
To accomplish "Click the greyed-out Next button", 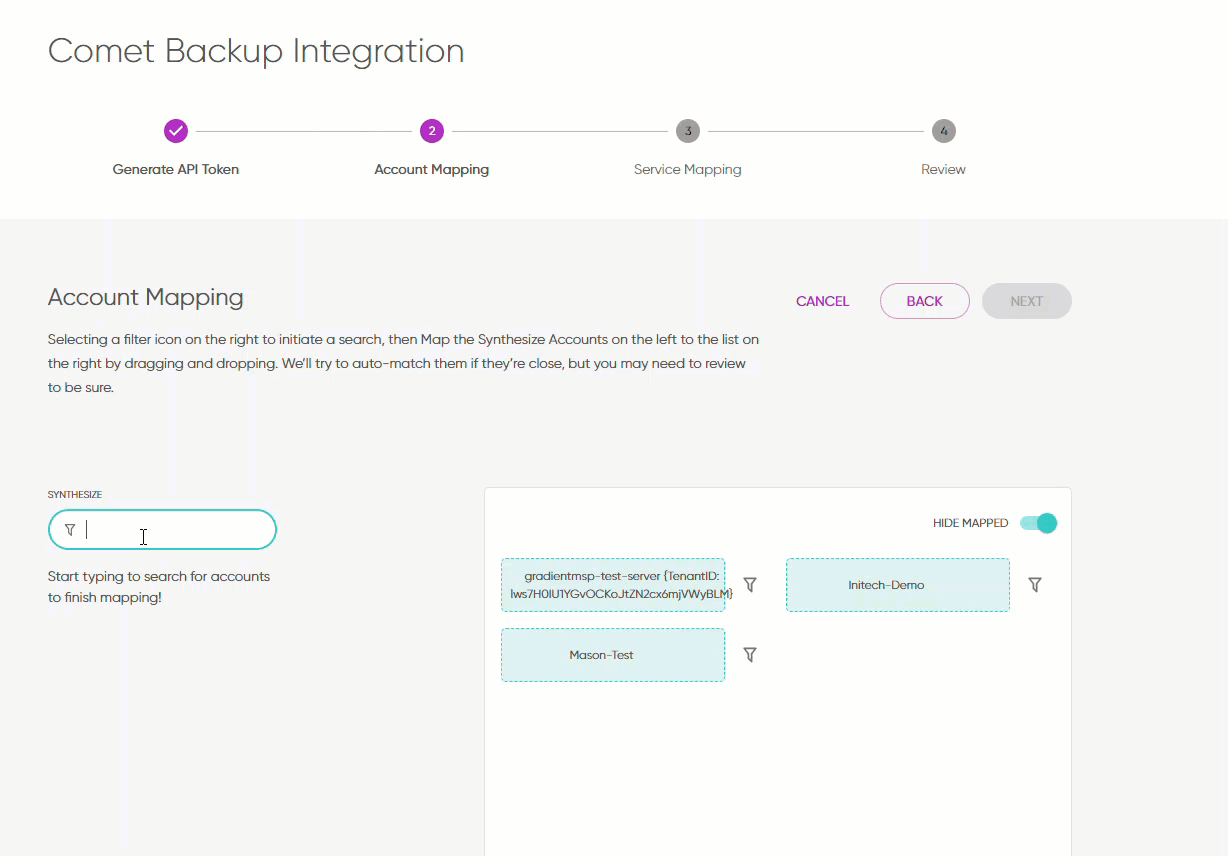I will (1027, 301).
